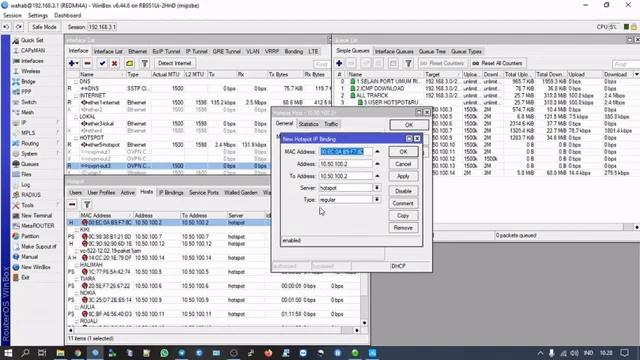Click Reset All Counters in Queue List
Image resolution: width=640 pixels, height=360 pixels.
coord(498,63)
